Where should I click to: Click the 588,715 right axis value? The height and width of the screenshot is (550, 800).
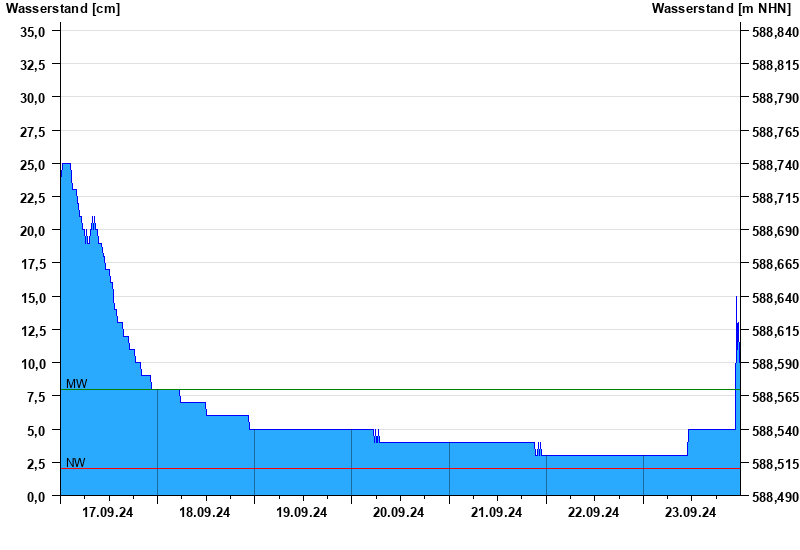pos(775,198)
